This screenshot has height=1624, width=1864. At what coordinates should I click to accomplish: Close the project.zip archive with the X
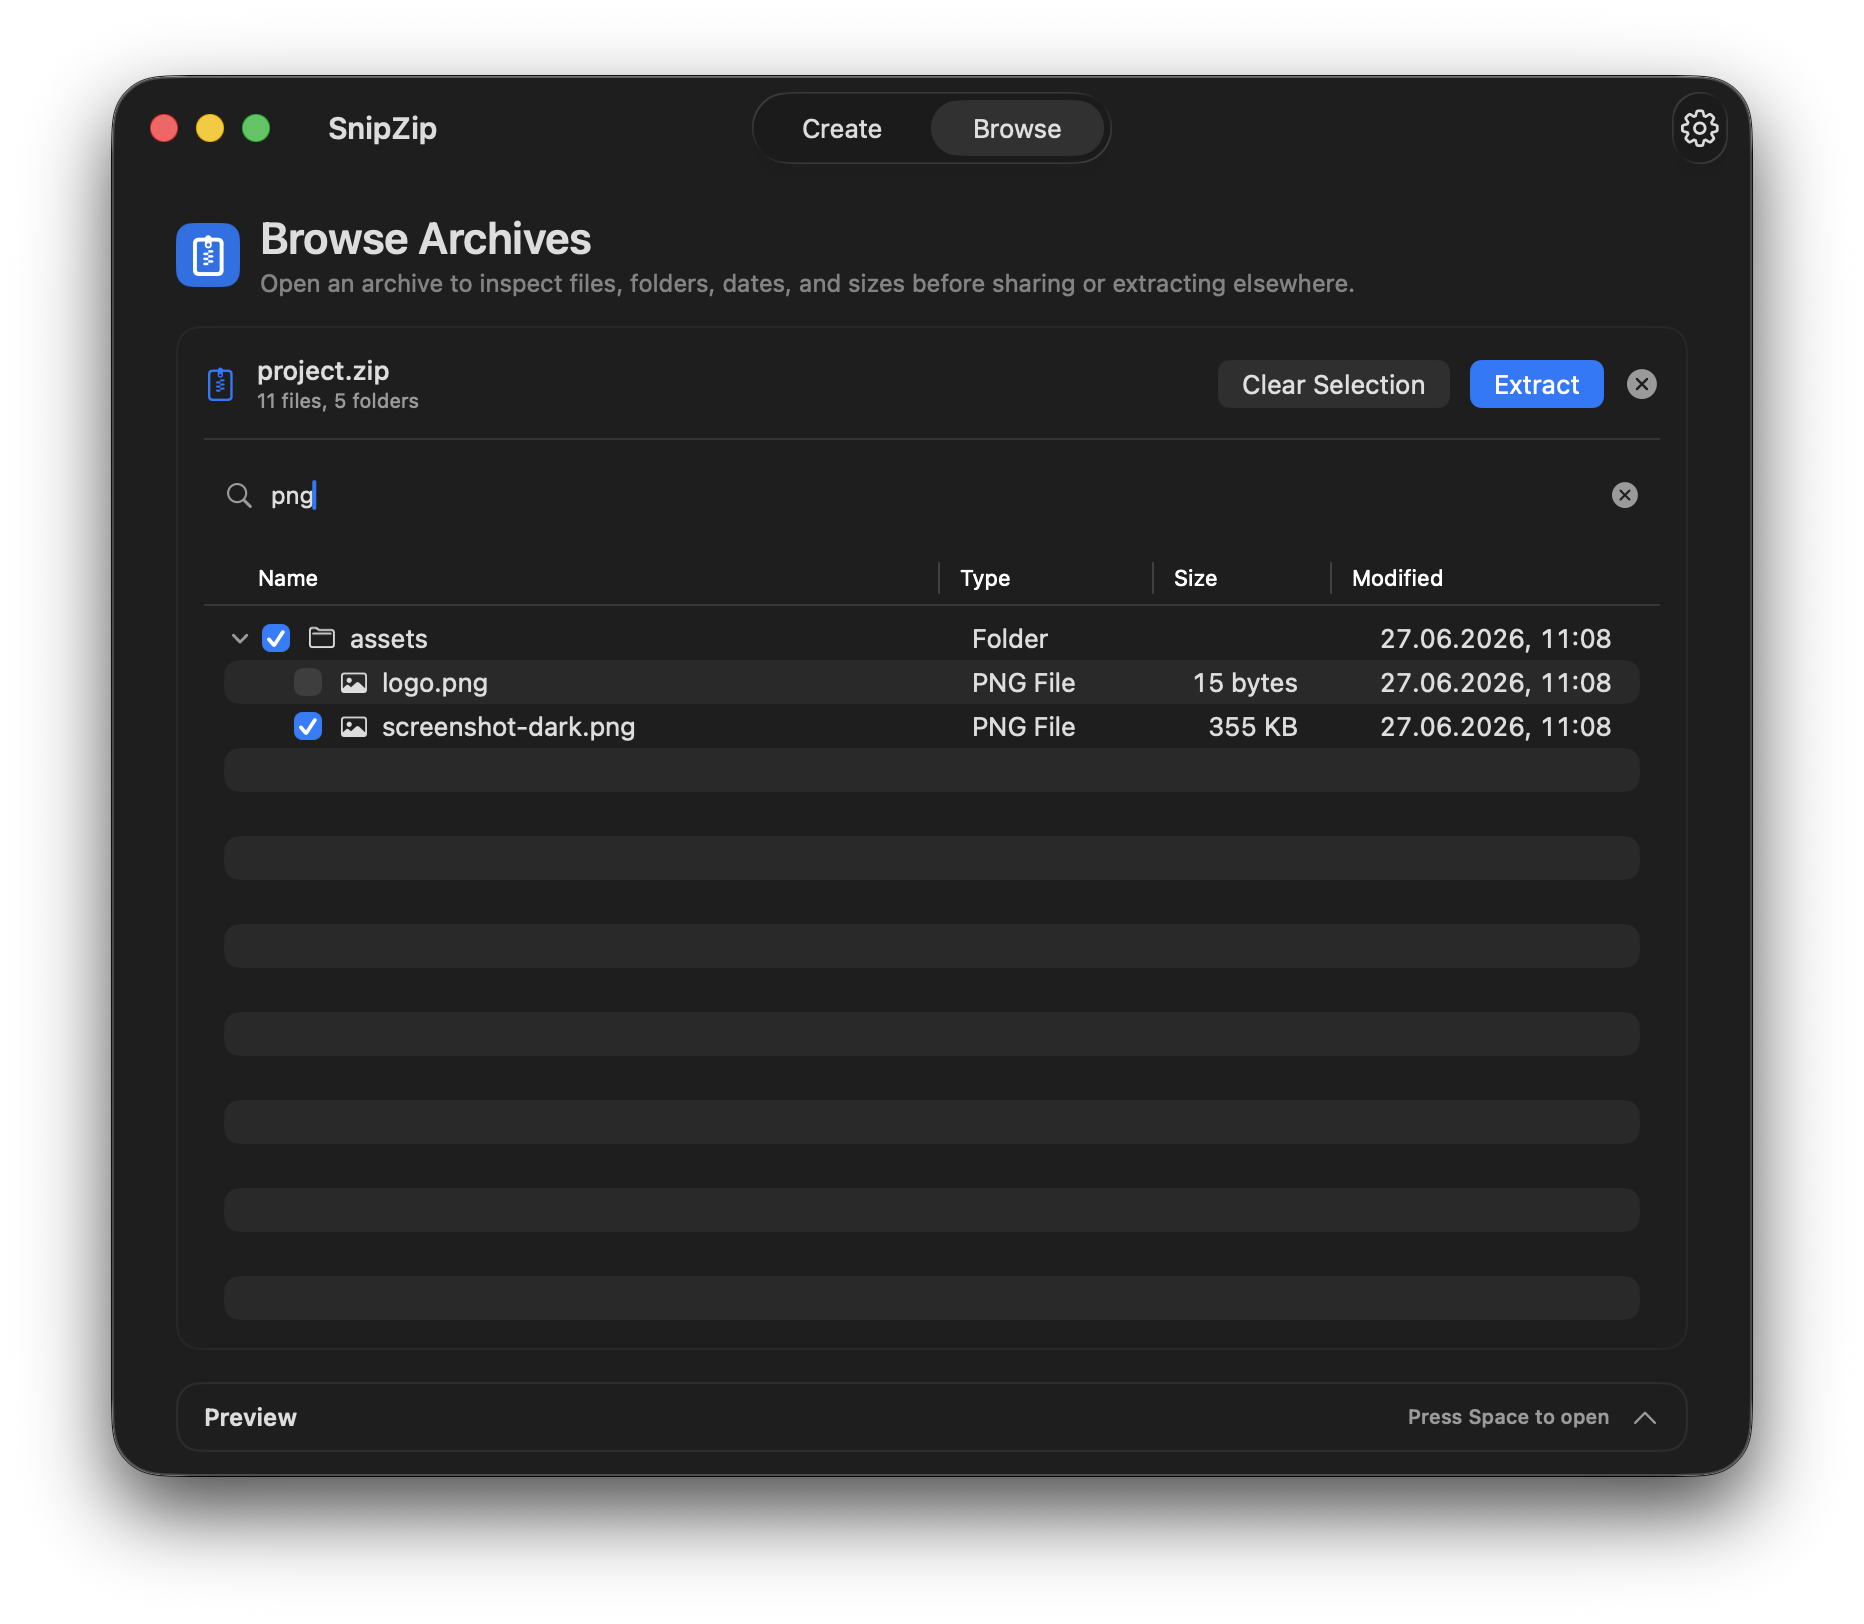pyautogui.click(x=1641, y=385)
